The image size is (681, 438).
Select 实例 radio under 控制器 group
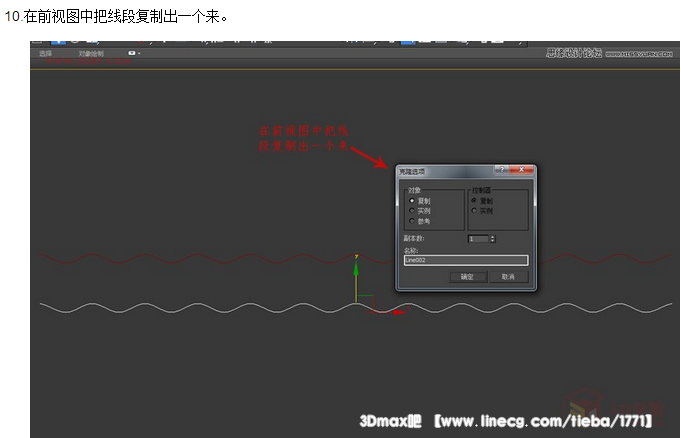click(x=474, y=211)
